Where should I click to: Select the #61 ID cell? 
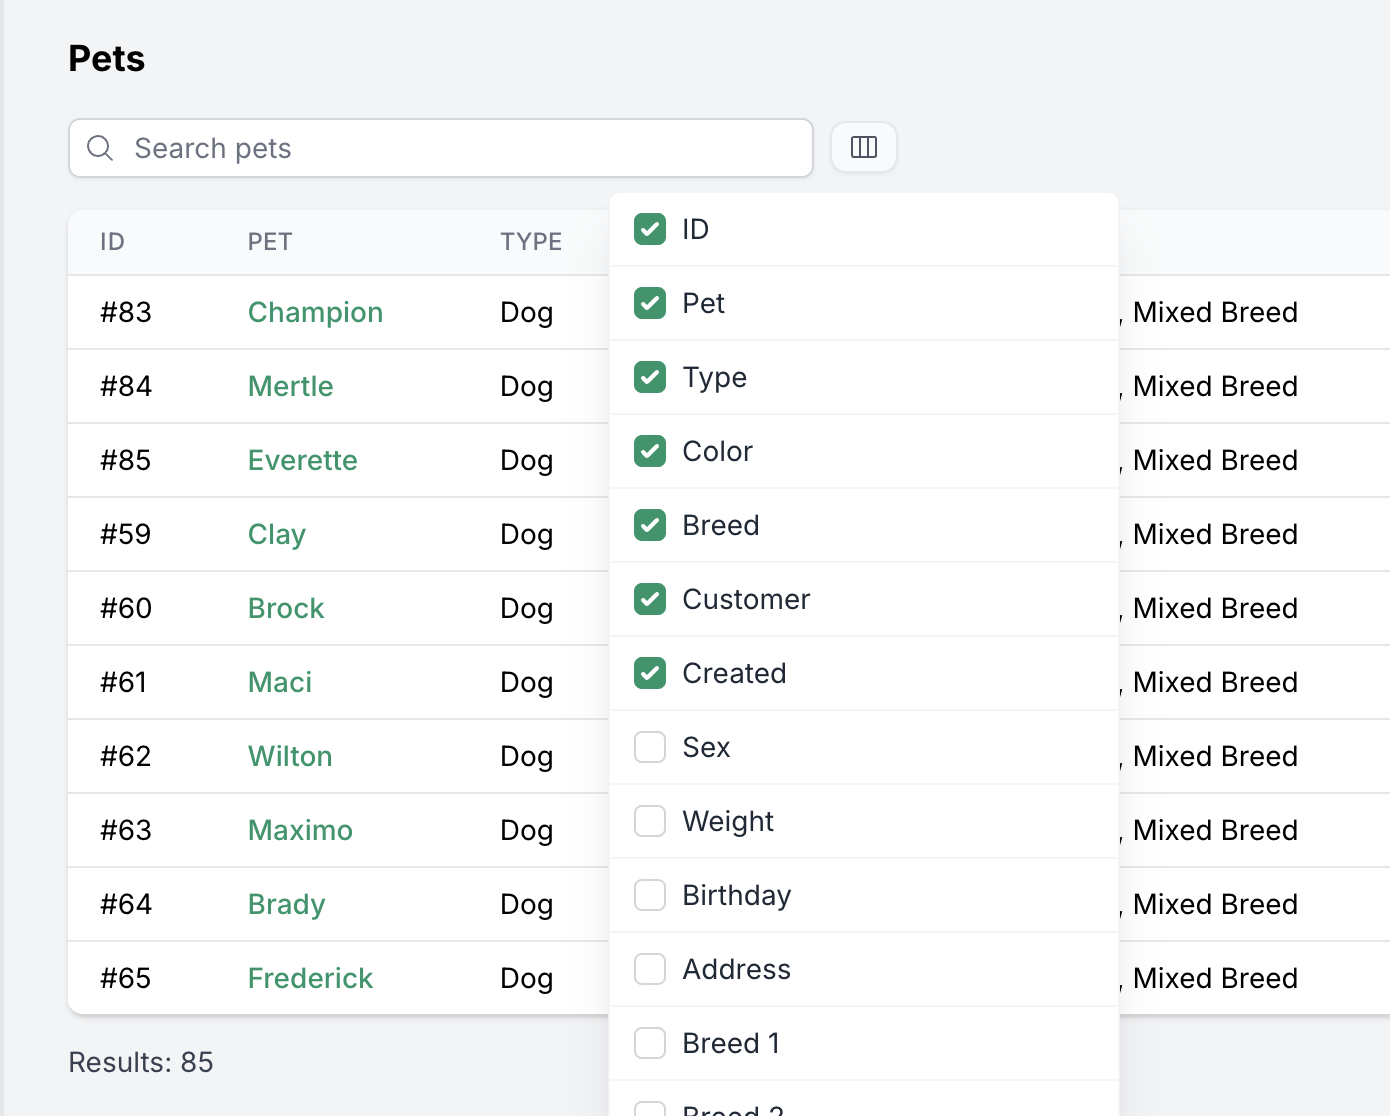tap(124, 682)
